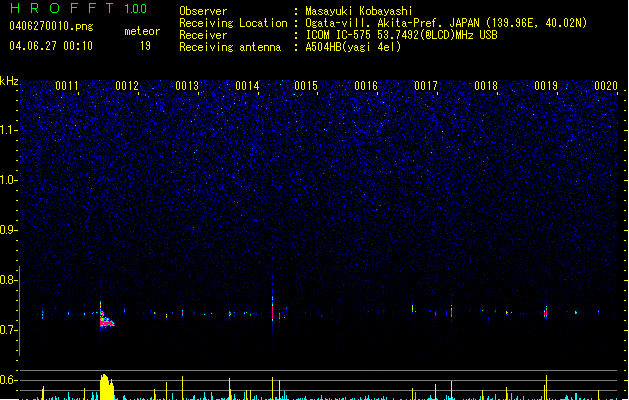Click the Receiving antenna field label
629x400 pixels.
pos(230,47)
